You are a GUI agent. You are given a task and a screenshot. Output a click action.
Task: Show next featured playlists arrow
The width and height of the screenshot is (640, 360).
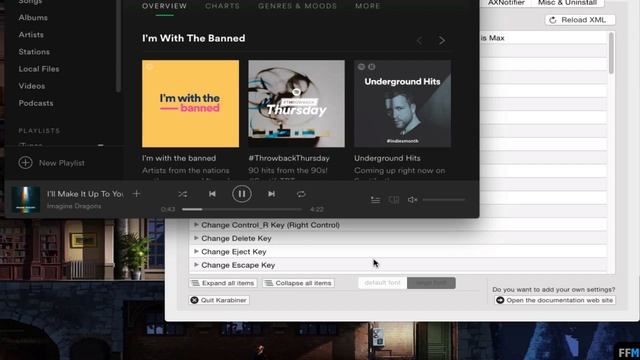pyautogui.click(x=442, y=40)
